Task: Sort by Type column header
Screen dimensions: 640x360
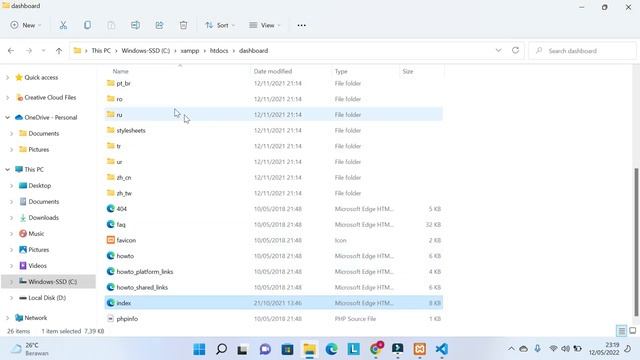Action: (341, 71)
